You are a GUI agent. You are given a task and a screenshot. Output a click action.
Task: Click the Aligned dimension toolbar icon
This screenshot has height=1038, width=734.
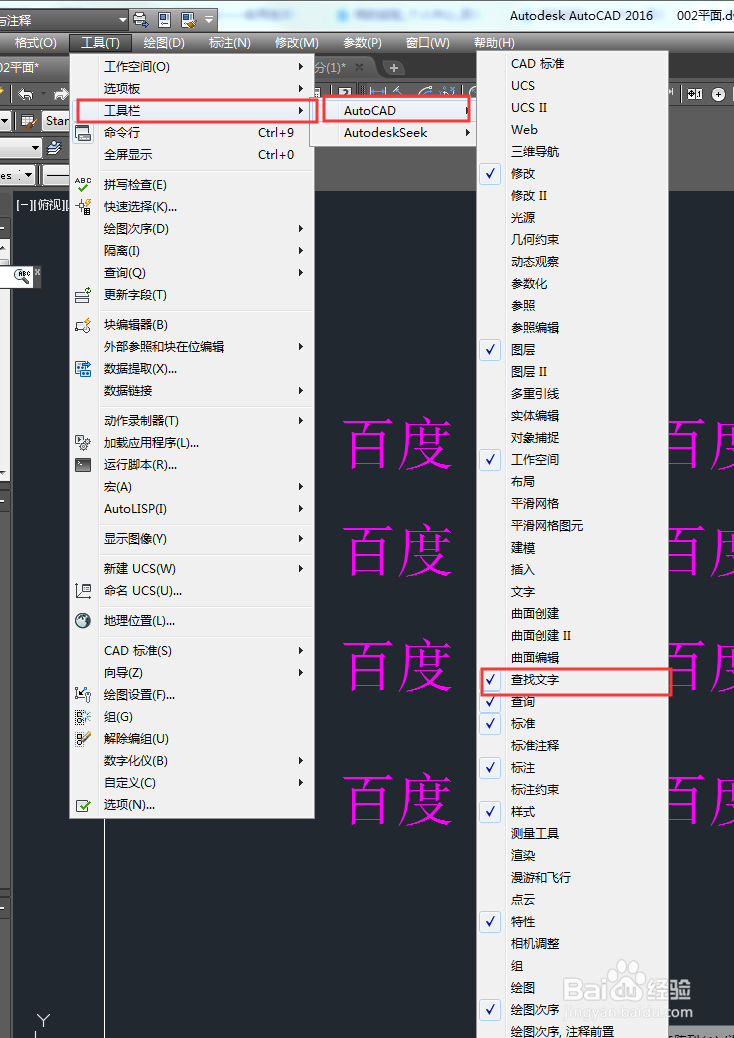pyautogui.click(x=398, y=93)
